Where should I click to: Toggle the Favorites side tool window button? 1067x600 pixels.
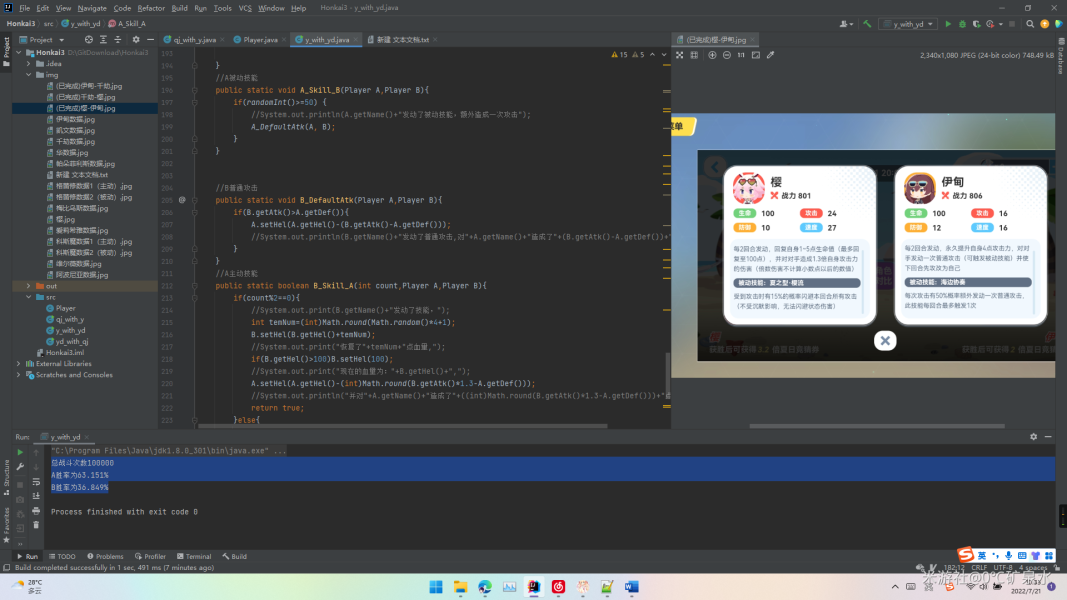point(6,526)
